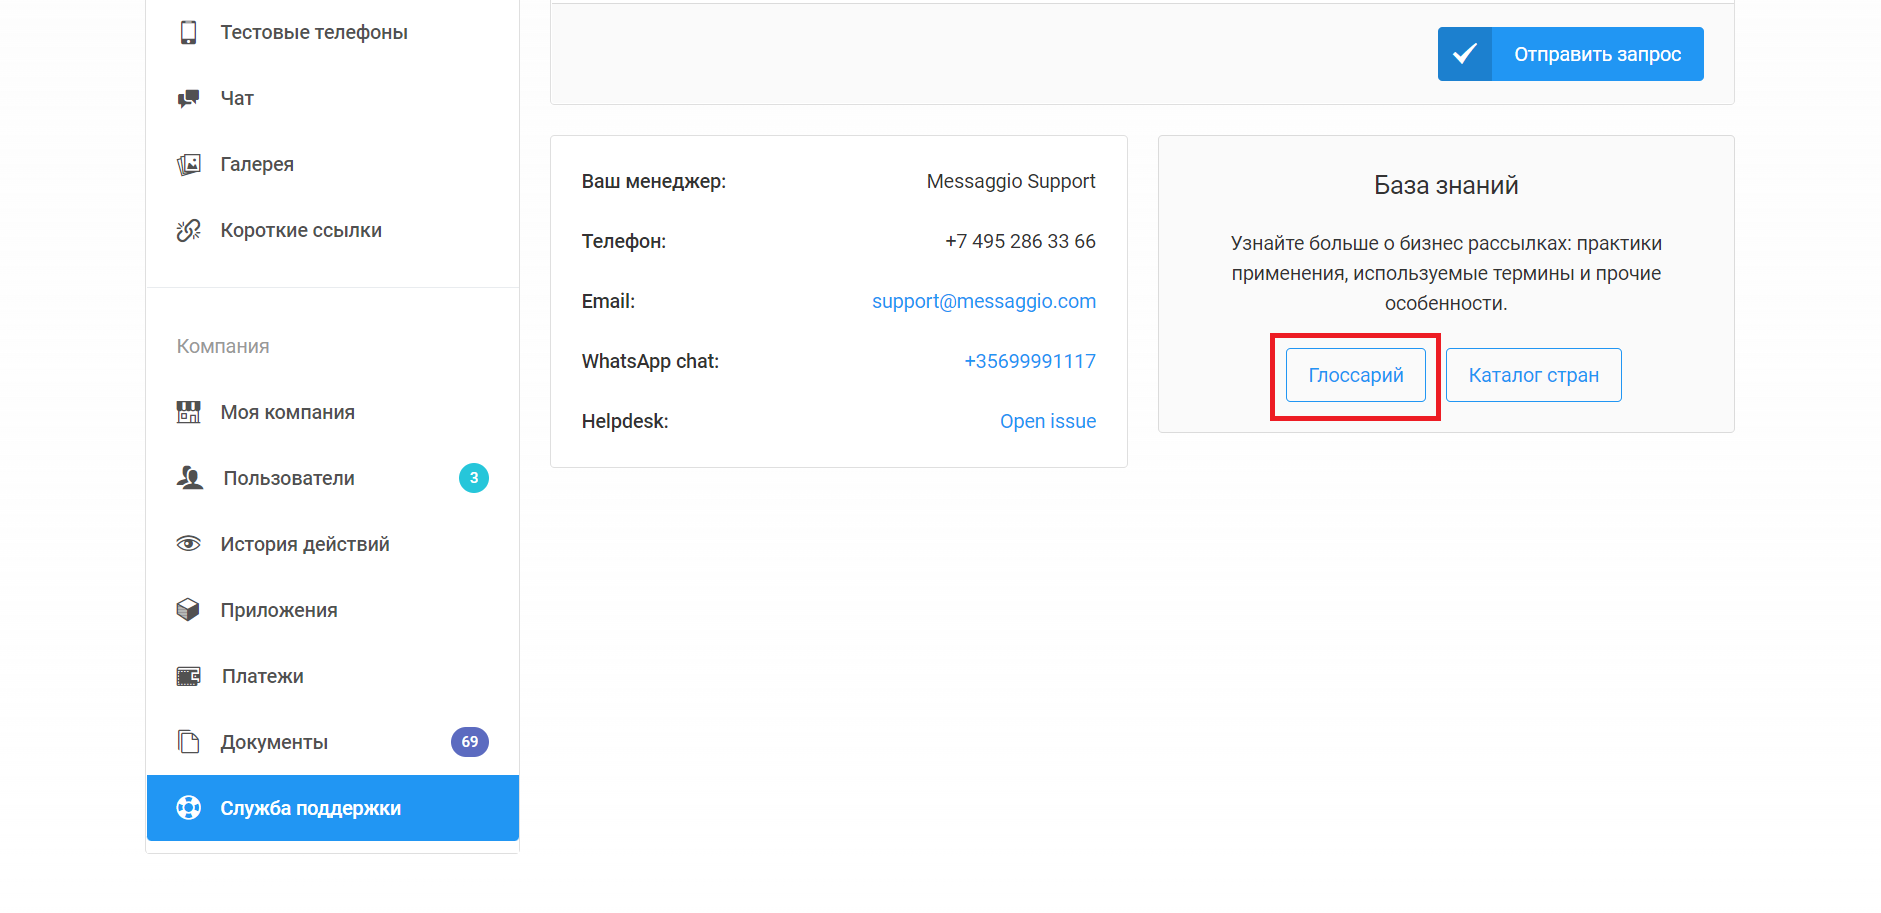Click the Телефон label
The height and width of the screenshot is (913, 1881).
(x=624, y=241)
